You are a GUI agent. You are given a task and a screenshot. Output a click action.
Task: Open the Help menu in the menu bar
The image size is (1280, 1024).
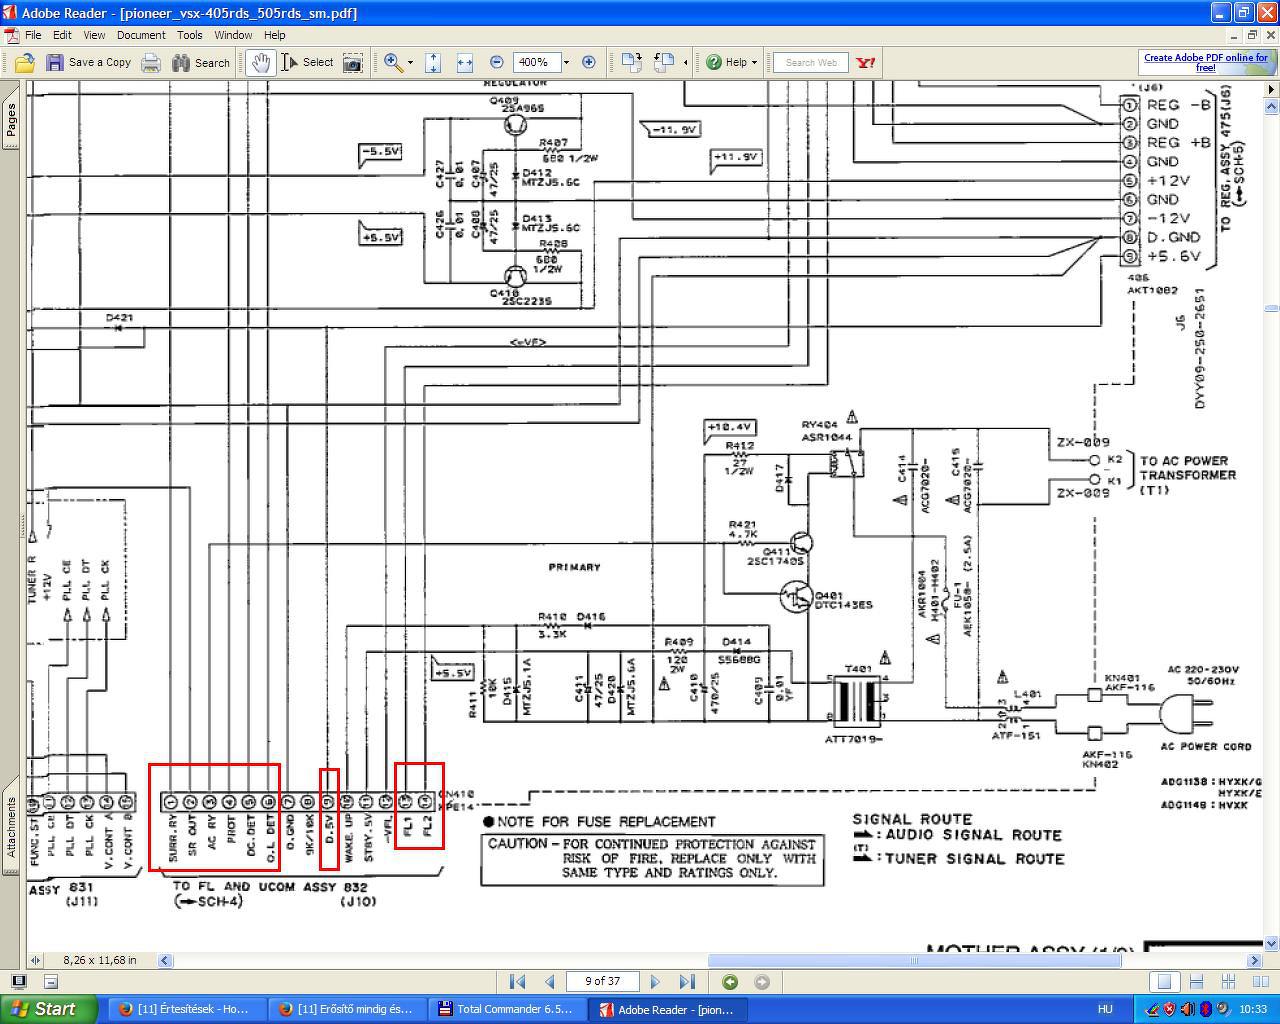tap(275, 35)
